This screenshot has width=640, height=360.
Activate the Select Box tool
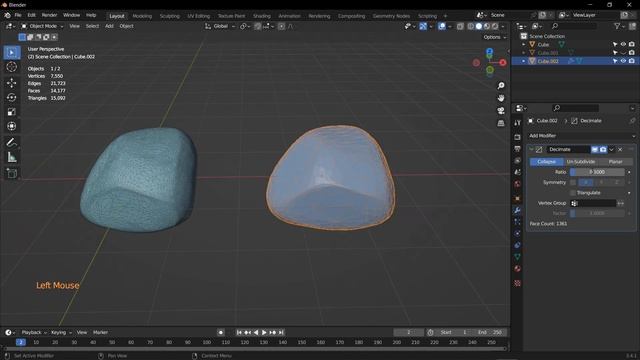11,53
